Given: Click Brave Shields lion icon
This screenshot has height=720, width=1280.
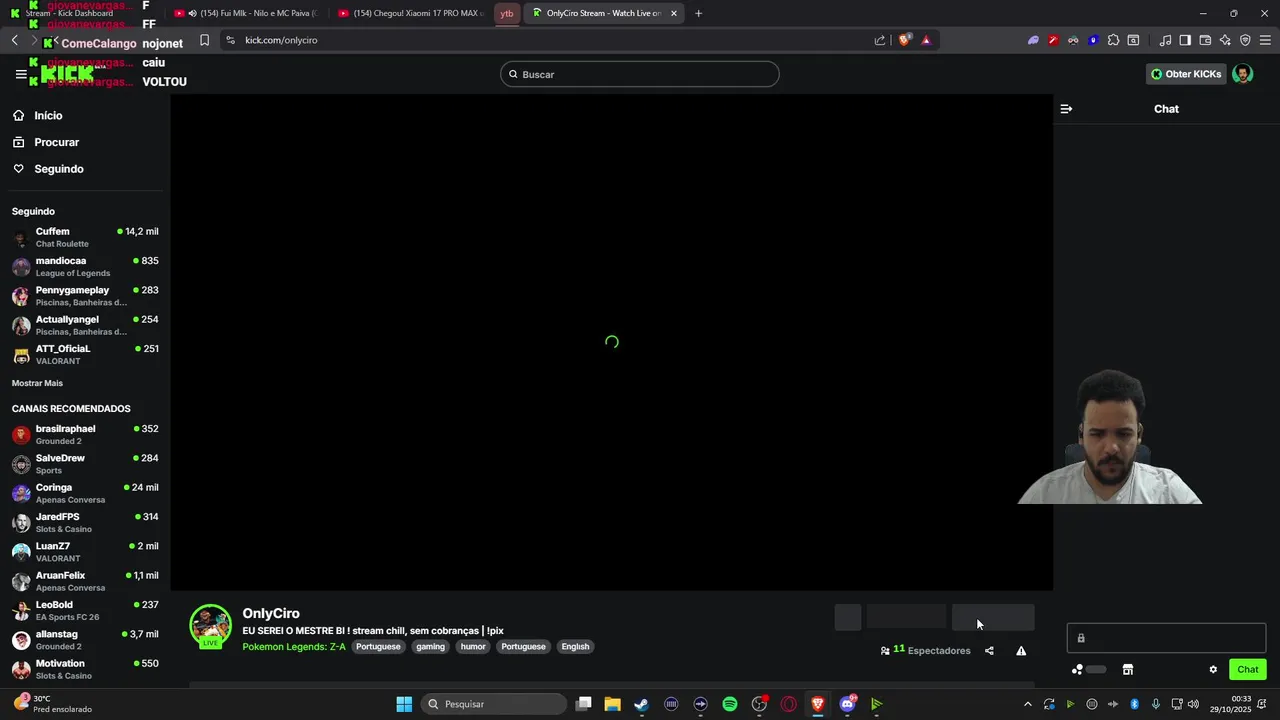Looking at the screenshot, I should coord(905,40).
